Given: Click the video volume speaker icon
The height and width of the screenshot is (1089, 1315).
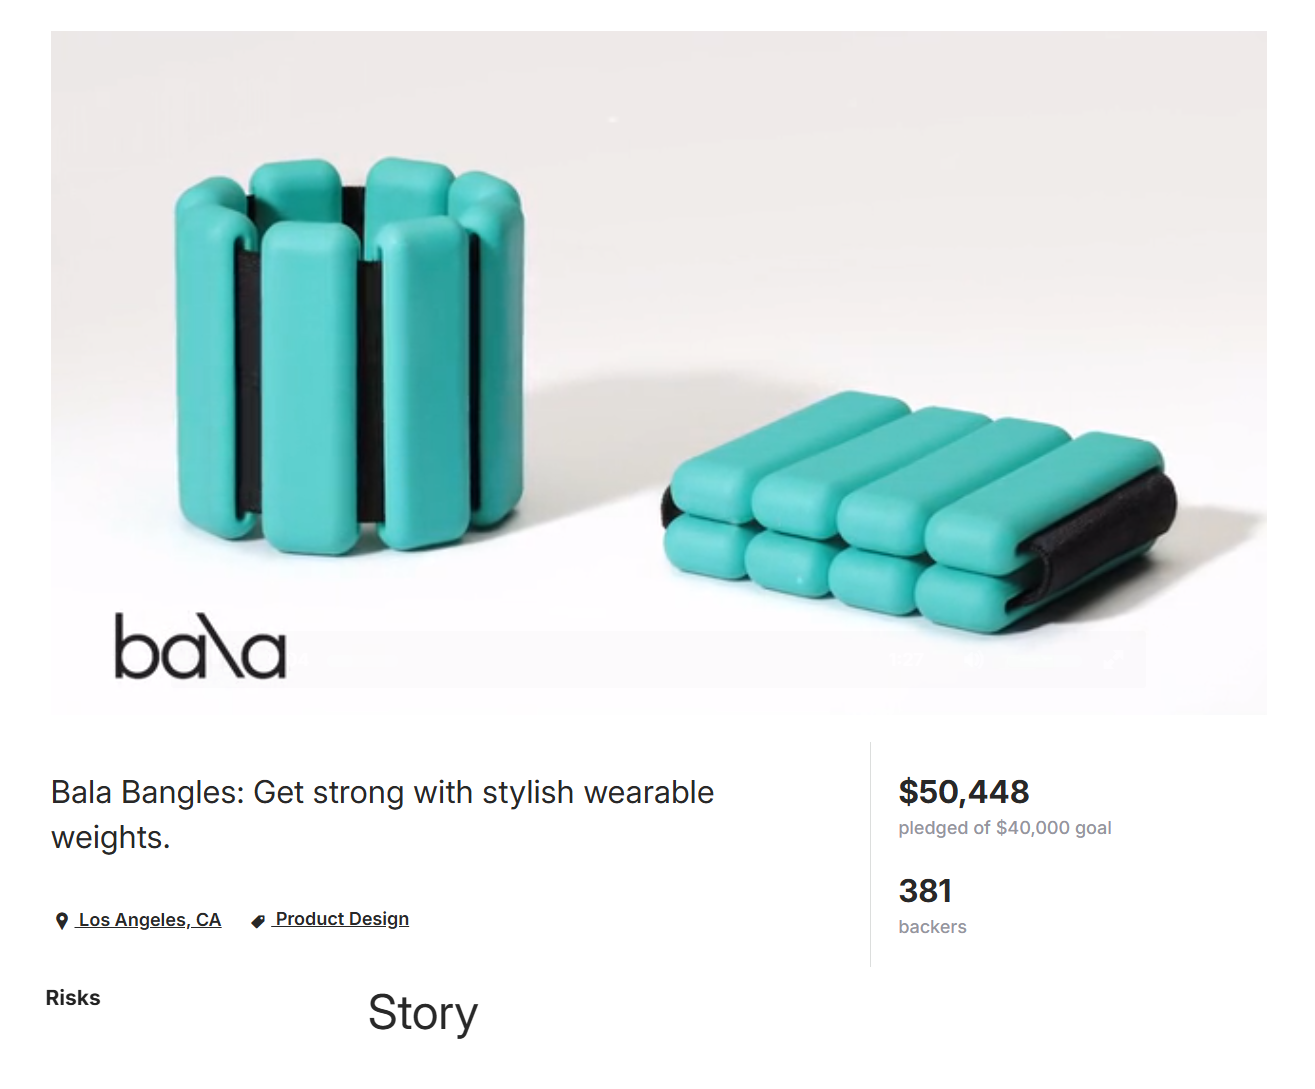Looking at the screenshot, I should [x=973, y=660].
